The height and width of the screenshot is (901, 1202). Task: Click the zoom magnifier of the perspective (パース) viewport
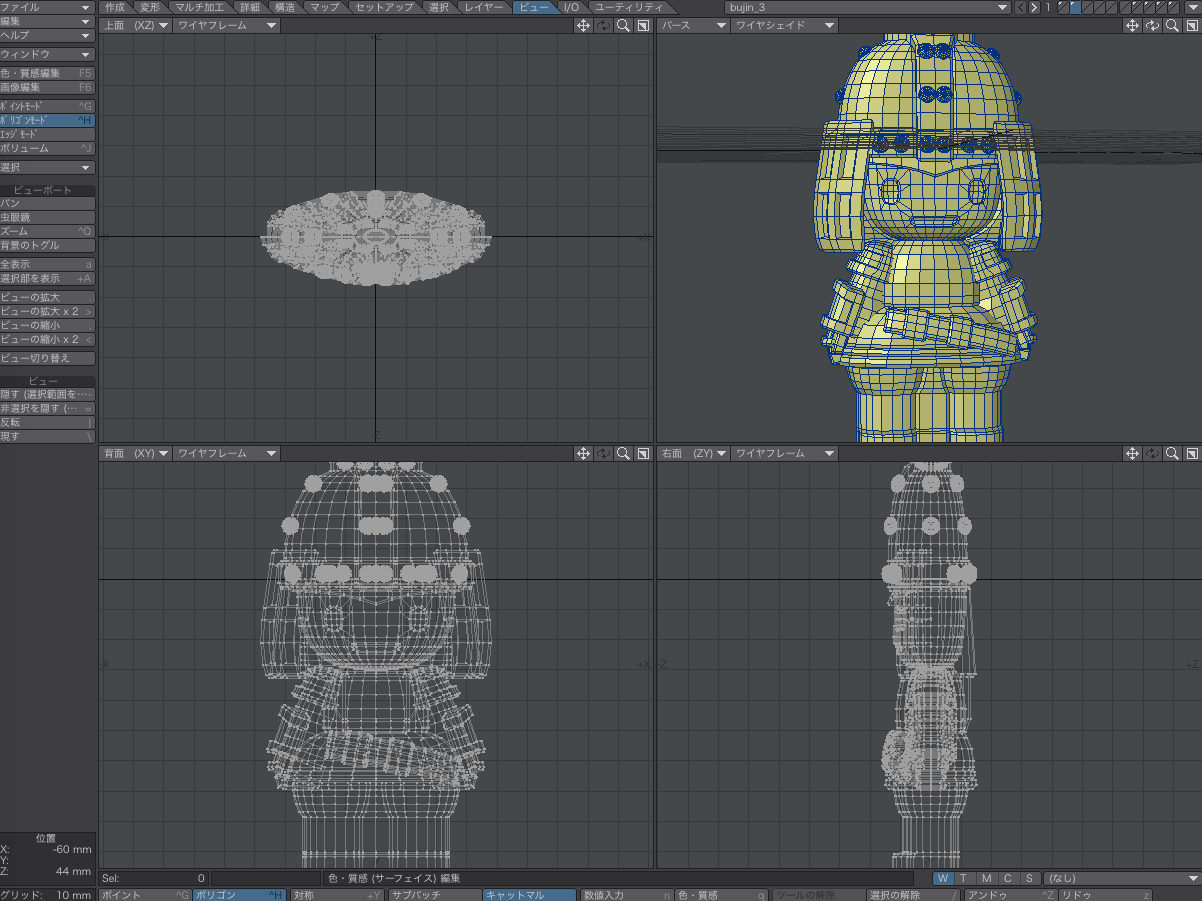click(x=1172, y=25)
